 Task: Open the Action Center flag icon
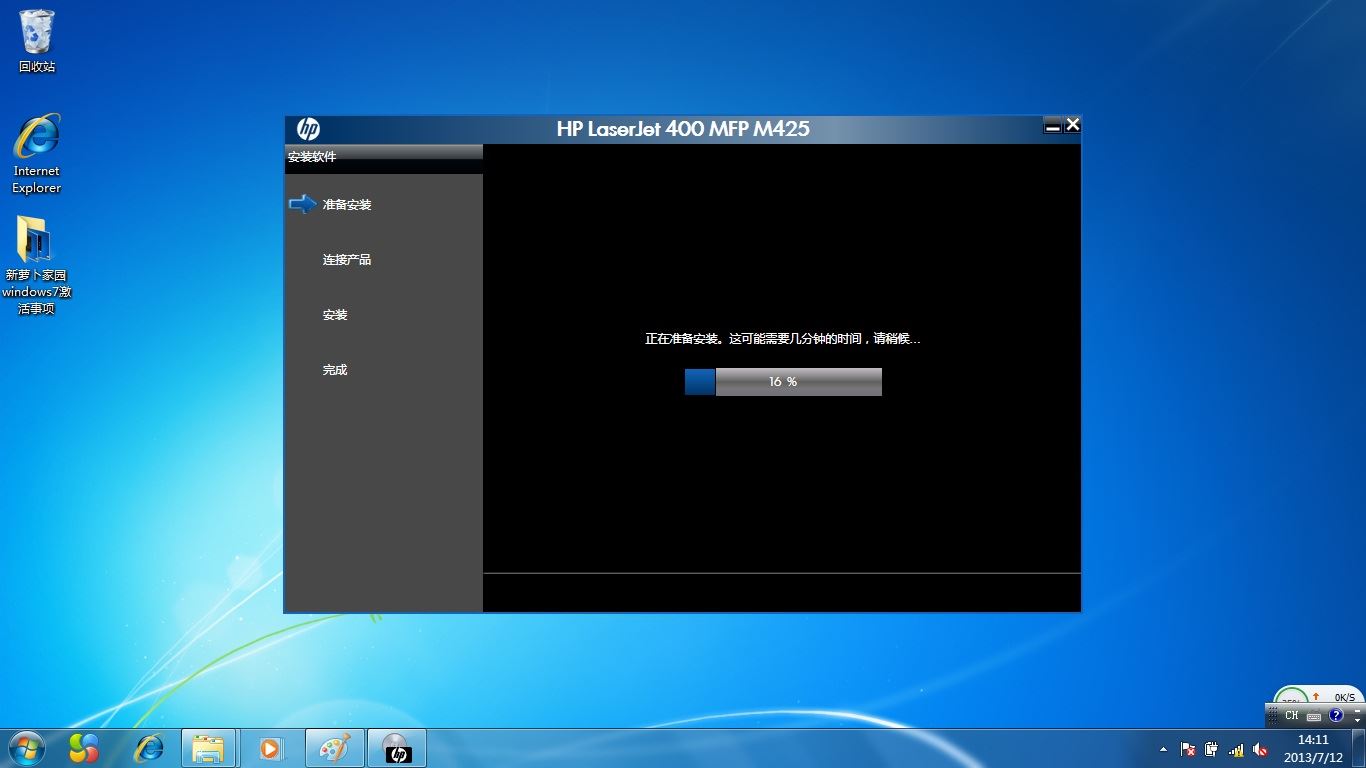(x=1188, y=749)
